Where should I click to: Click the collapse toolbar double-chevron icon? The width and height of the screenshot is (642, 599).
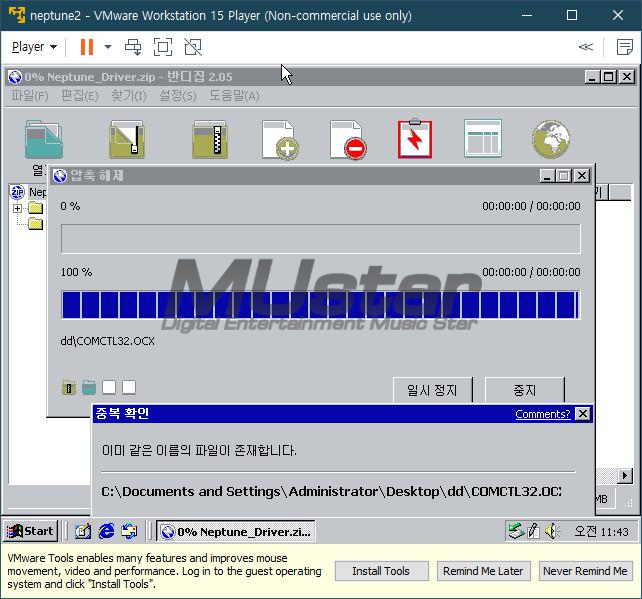click(585, 47)
